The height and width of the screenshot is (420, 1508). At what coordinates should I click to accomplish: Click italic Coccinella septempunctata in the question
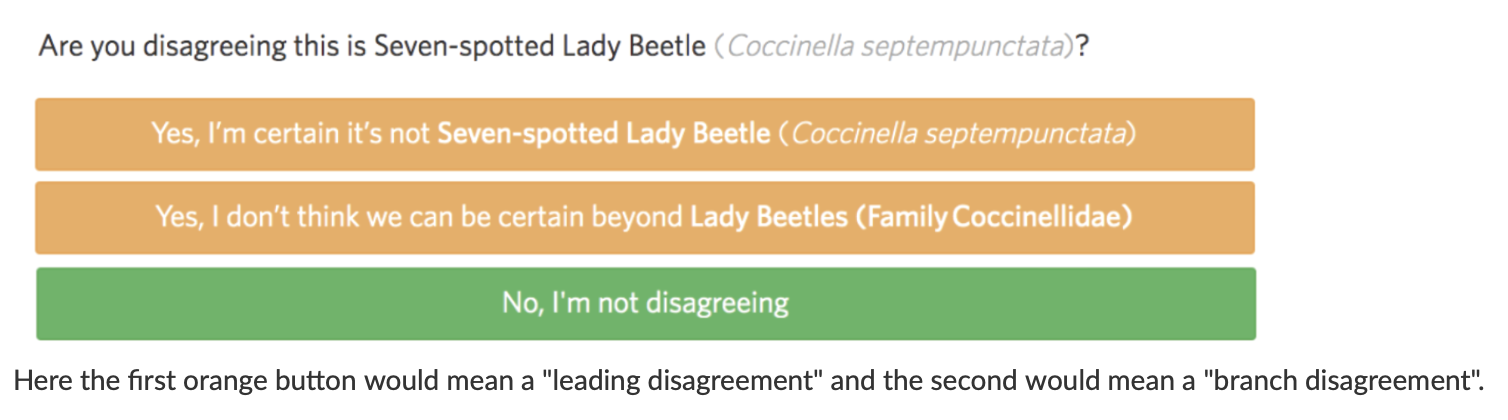coord(896,47)
